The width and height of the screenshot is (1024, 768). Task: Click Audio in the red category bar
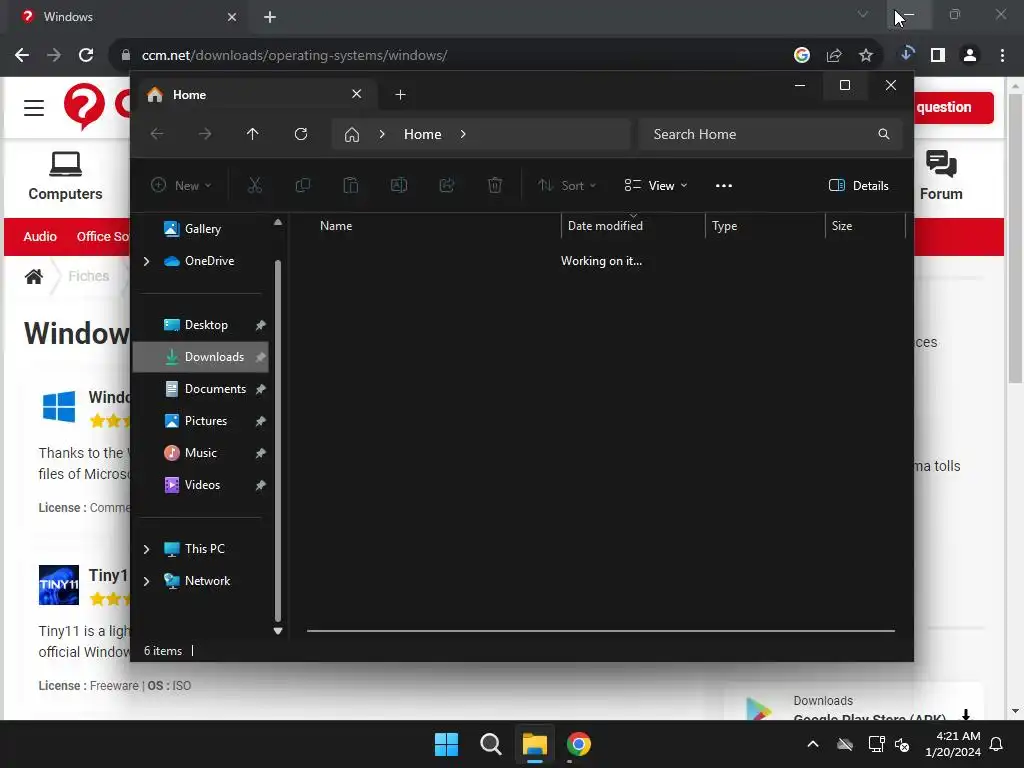click(x=40, y=236)
